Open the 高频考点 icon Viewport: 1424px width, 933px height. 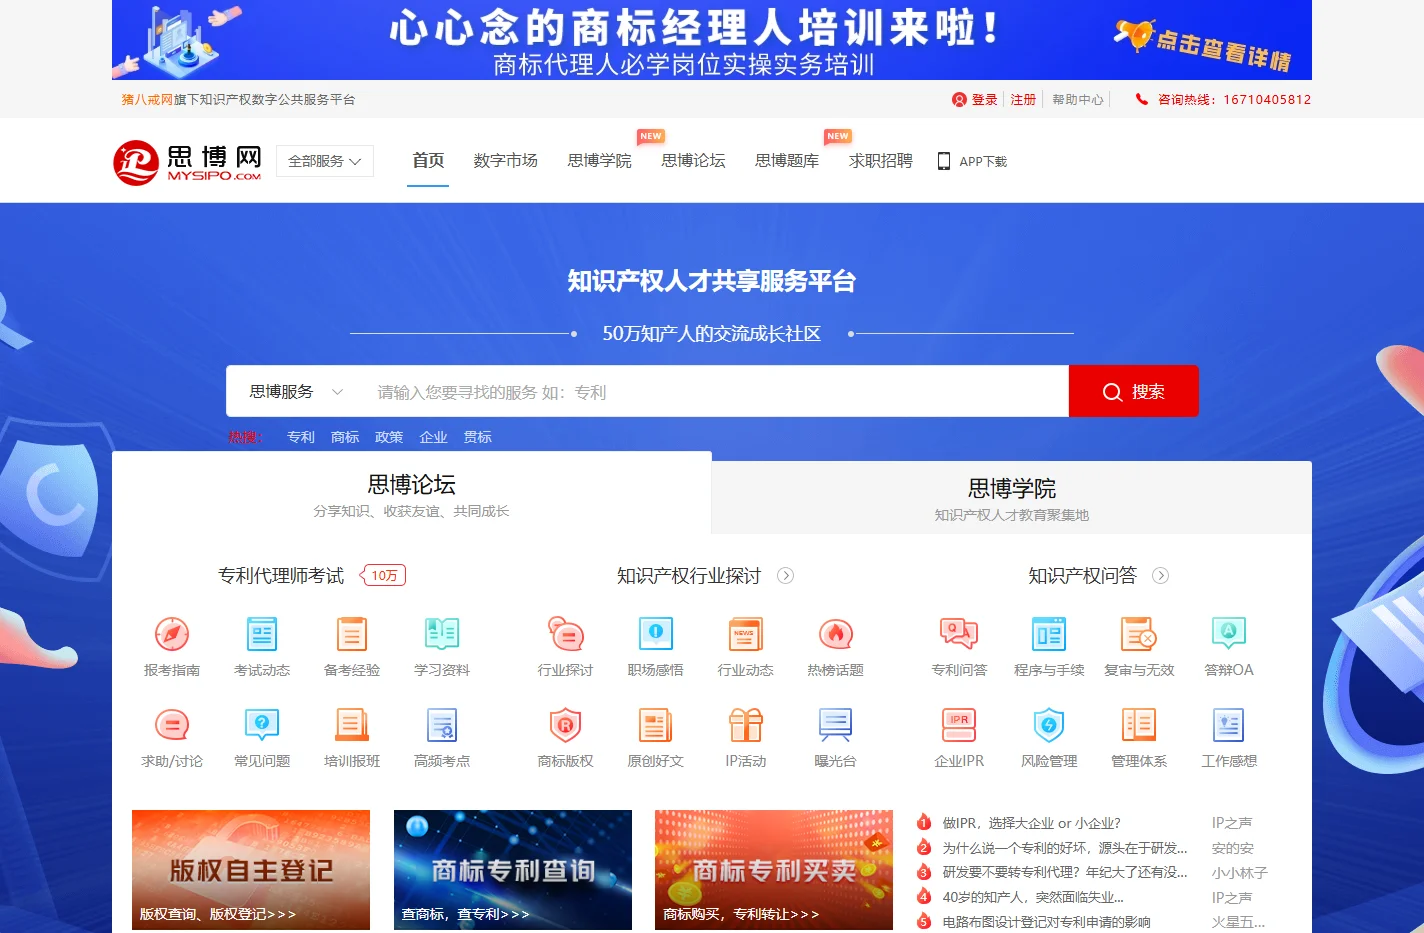click(x=442, y=725)
